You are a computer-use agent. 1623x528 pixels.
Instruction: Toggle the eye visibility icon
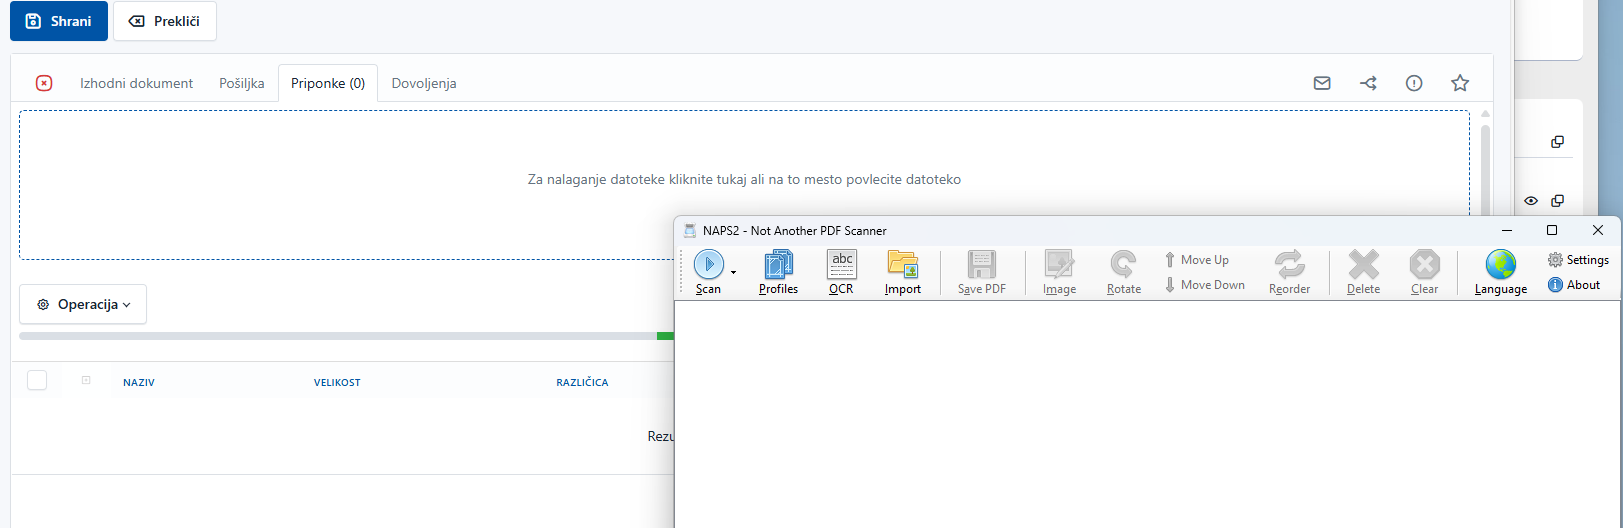tap(1531, 201)
